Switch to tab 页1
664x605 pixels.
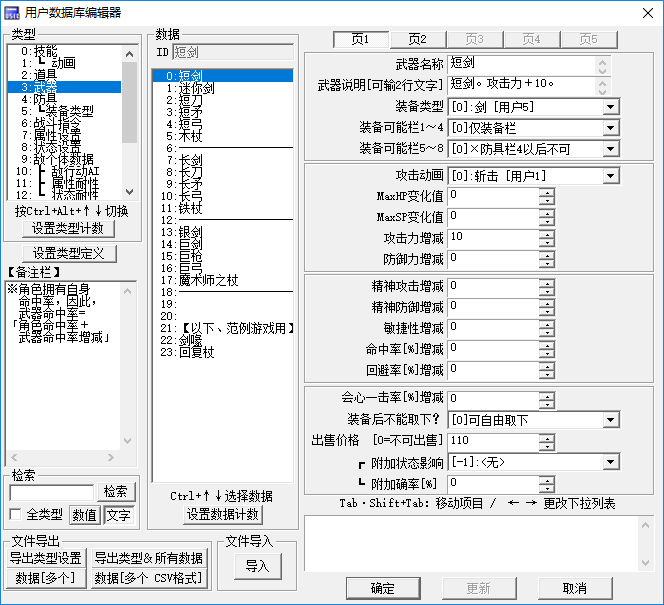tap(361, 39)
